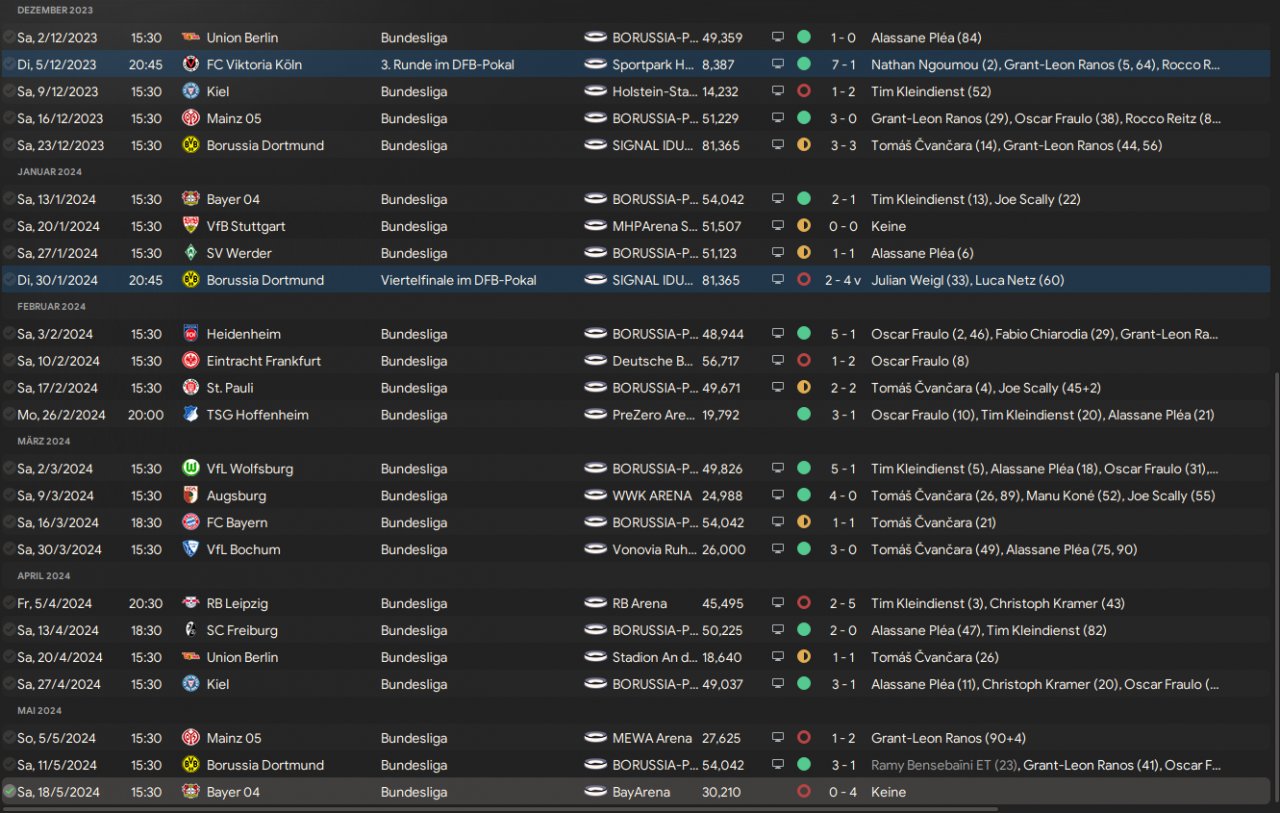
Task: Click the TV icon in the FC Viktoria Köln row
Action: [x=778, y=65]
